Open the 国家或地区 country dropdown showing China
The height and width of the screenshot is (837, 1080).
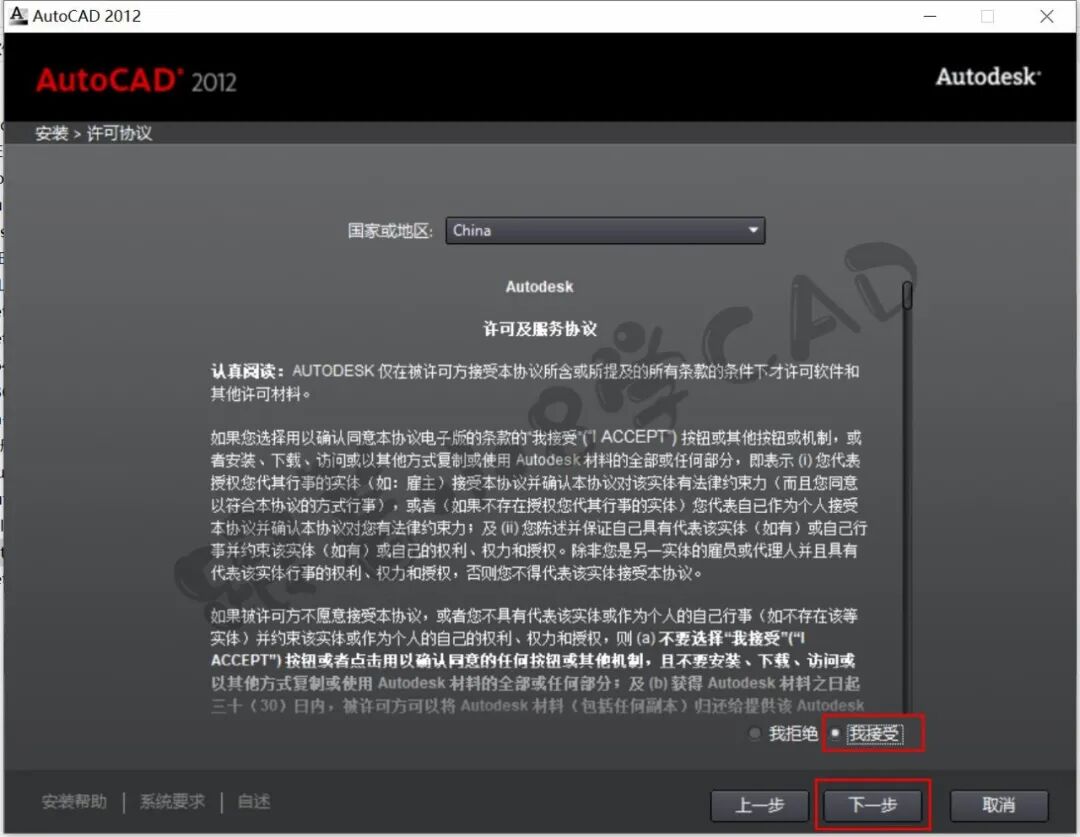605,230
